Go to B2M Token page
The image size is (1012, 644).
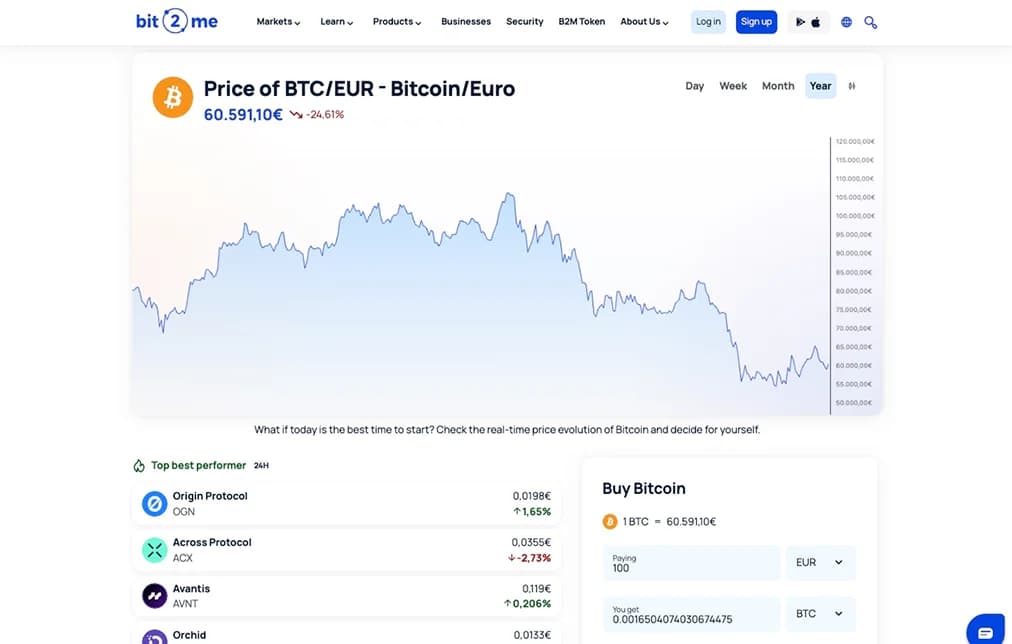click(x=582, y=22)
